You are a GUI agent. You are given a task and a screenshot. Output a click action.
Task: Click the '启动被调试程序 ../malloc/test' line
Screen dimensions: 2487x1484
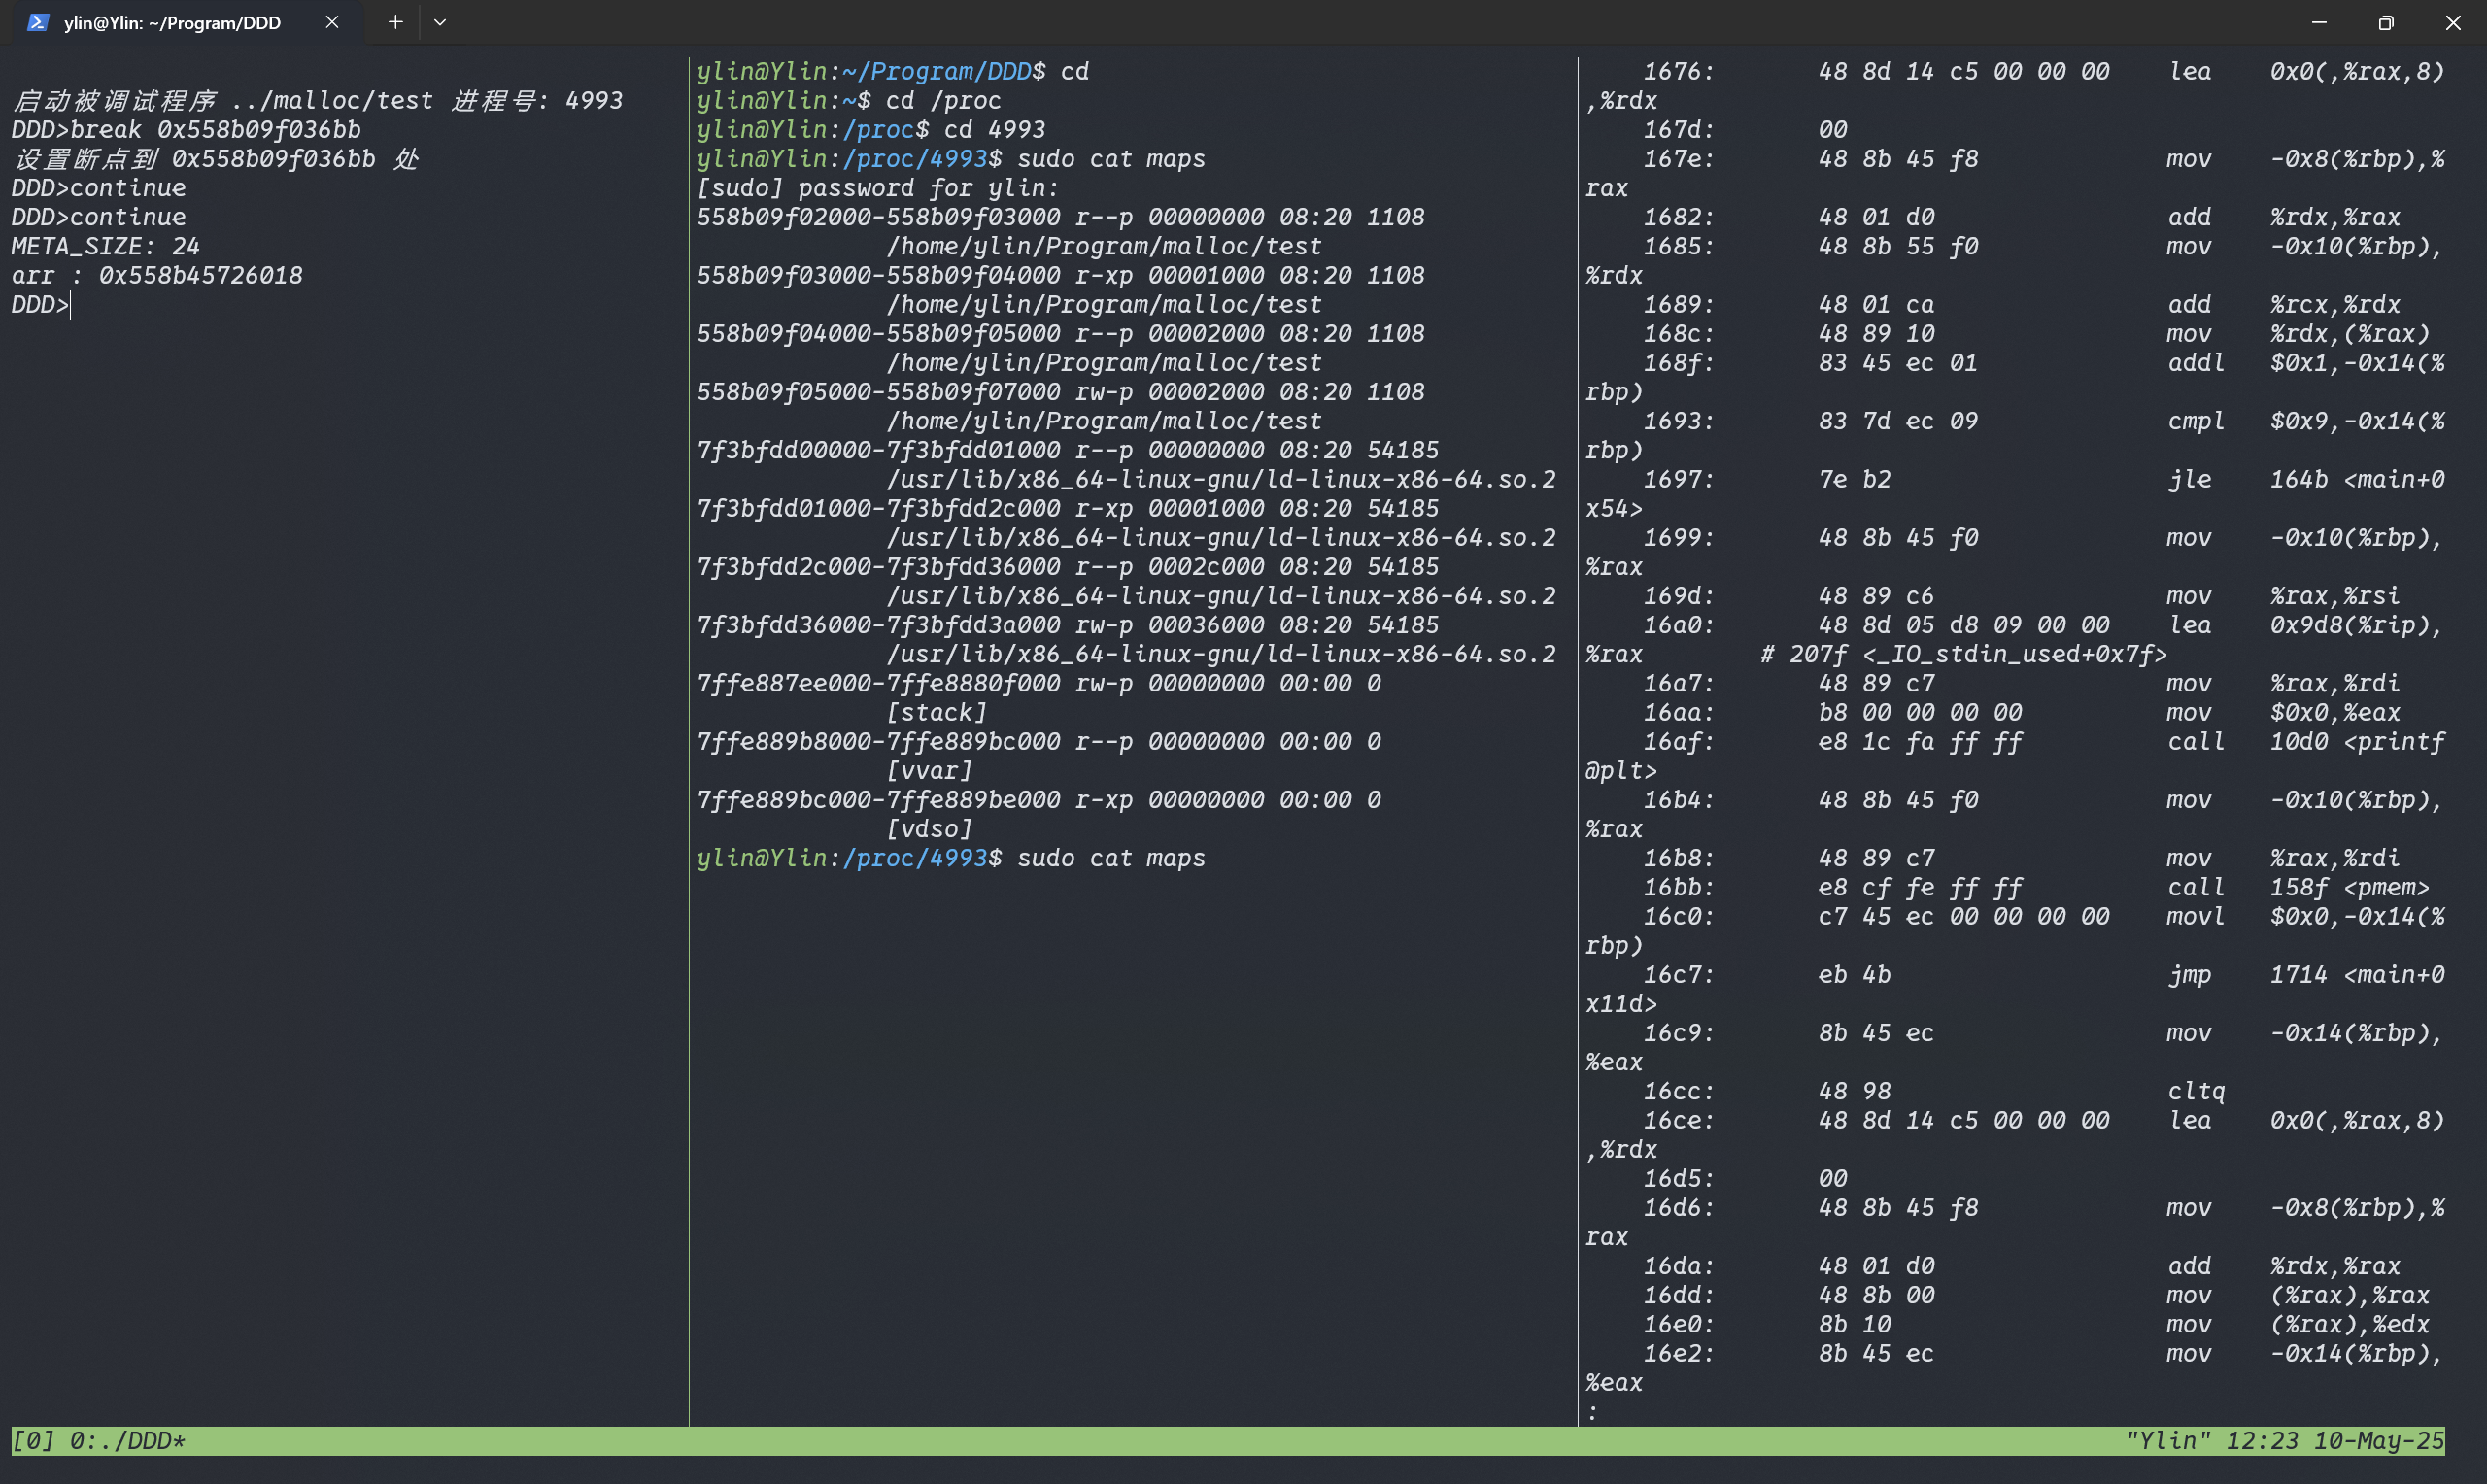317,101
